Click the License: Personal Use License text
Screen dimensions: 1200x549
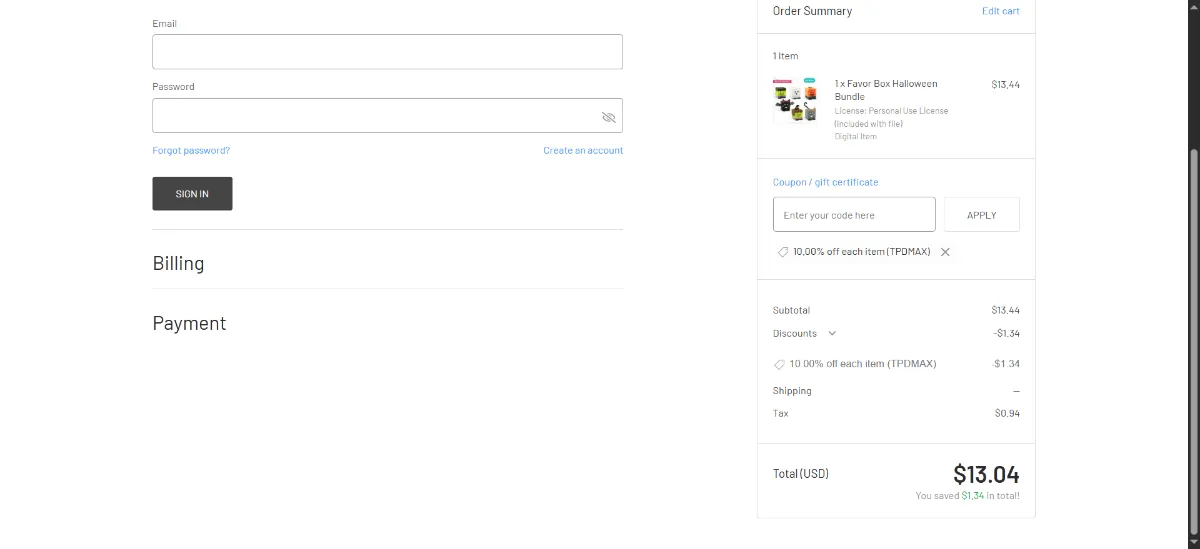(x=891, y=111)
